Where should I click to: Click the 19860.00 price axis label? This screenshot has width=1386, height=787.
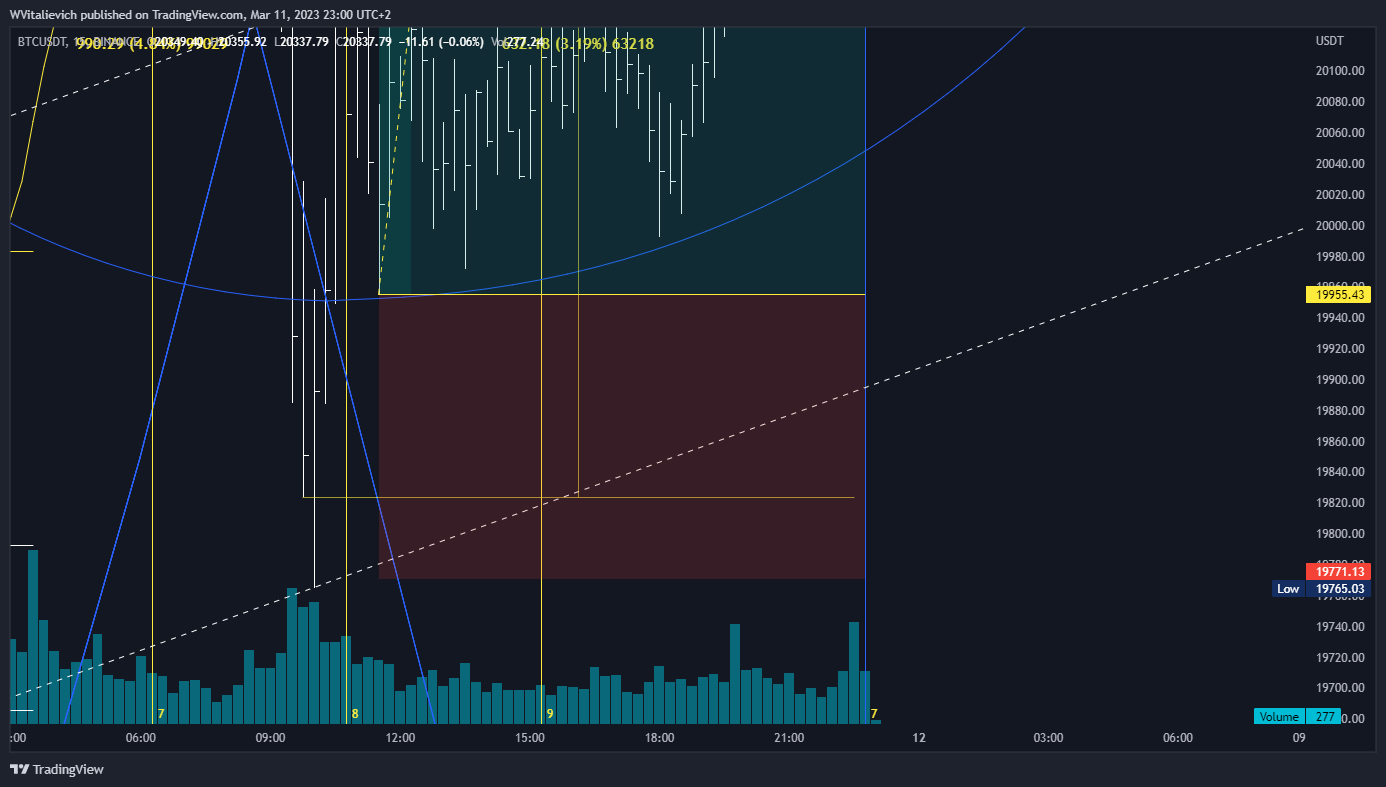pos(1341,442)
